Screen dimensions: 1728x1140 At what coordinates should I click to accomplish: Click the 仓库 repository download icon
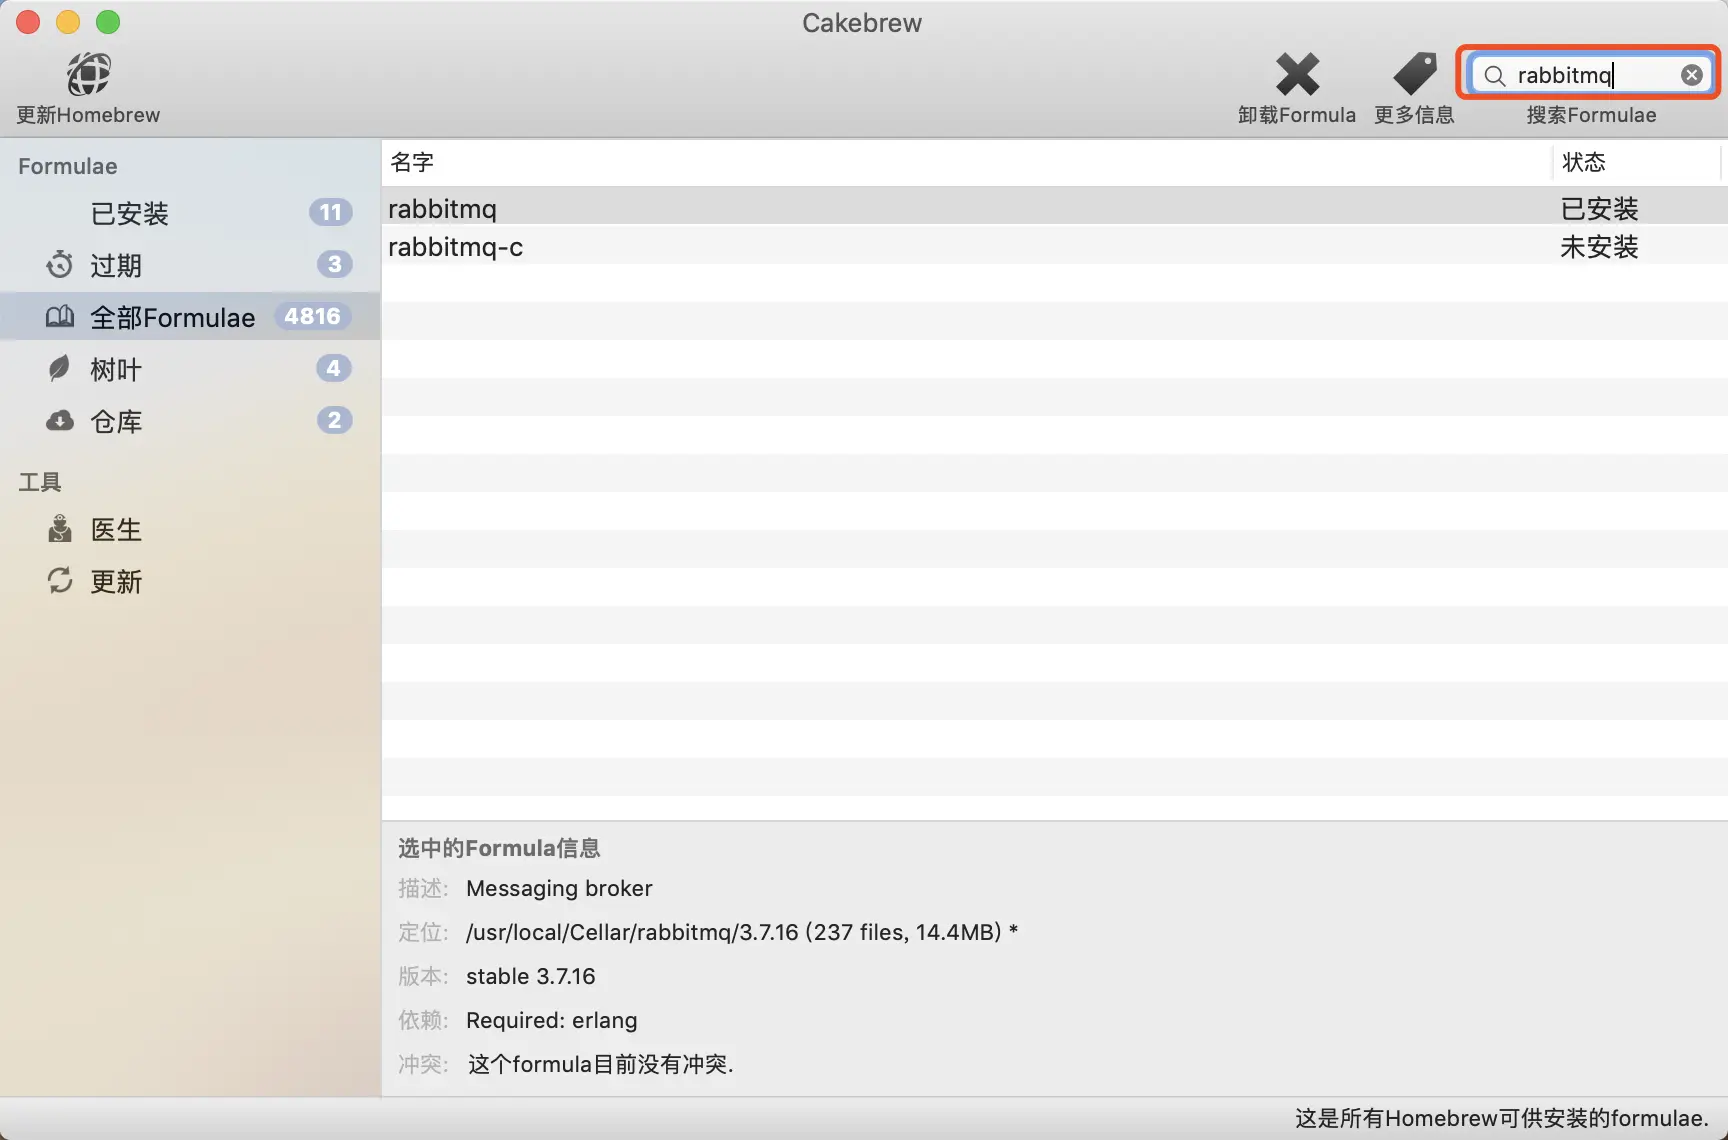(x=60, y=420)
